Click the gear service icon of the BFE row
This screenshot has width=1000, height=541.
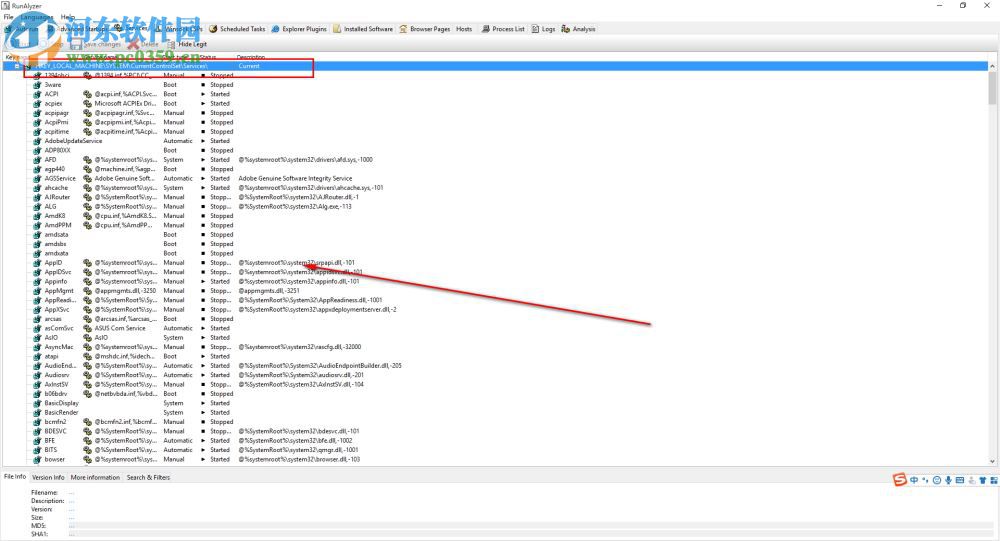pos(38,441)
